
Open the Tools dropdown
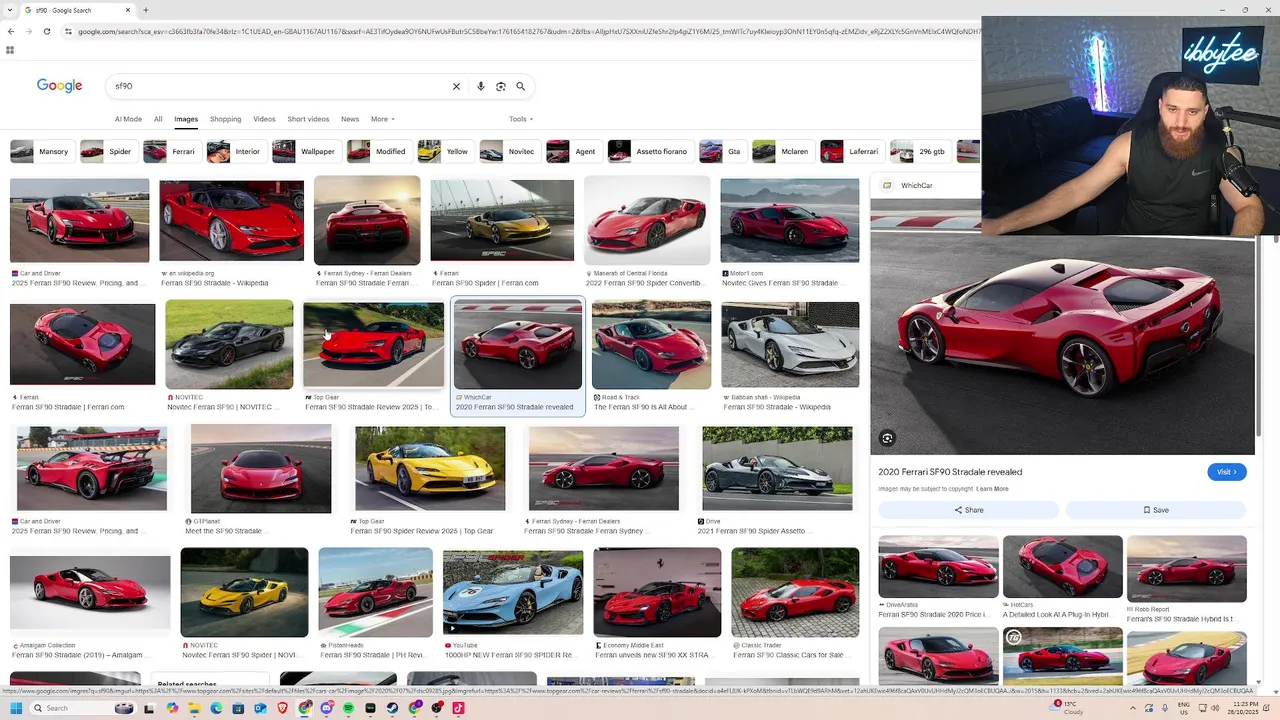[x=521, y=119]
